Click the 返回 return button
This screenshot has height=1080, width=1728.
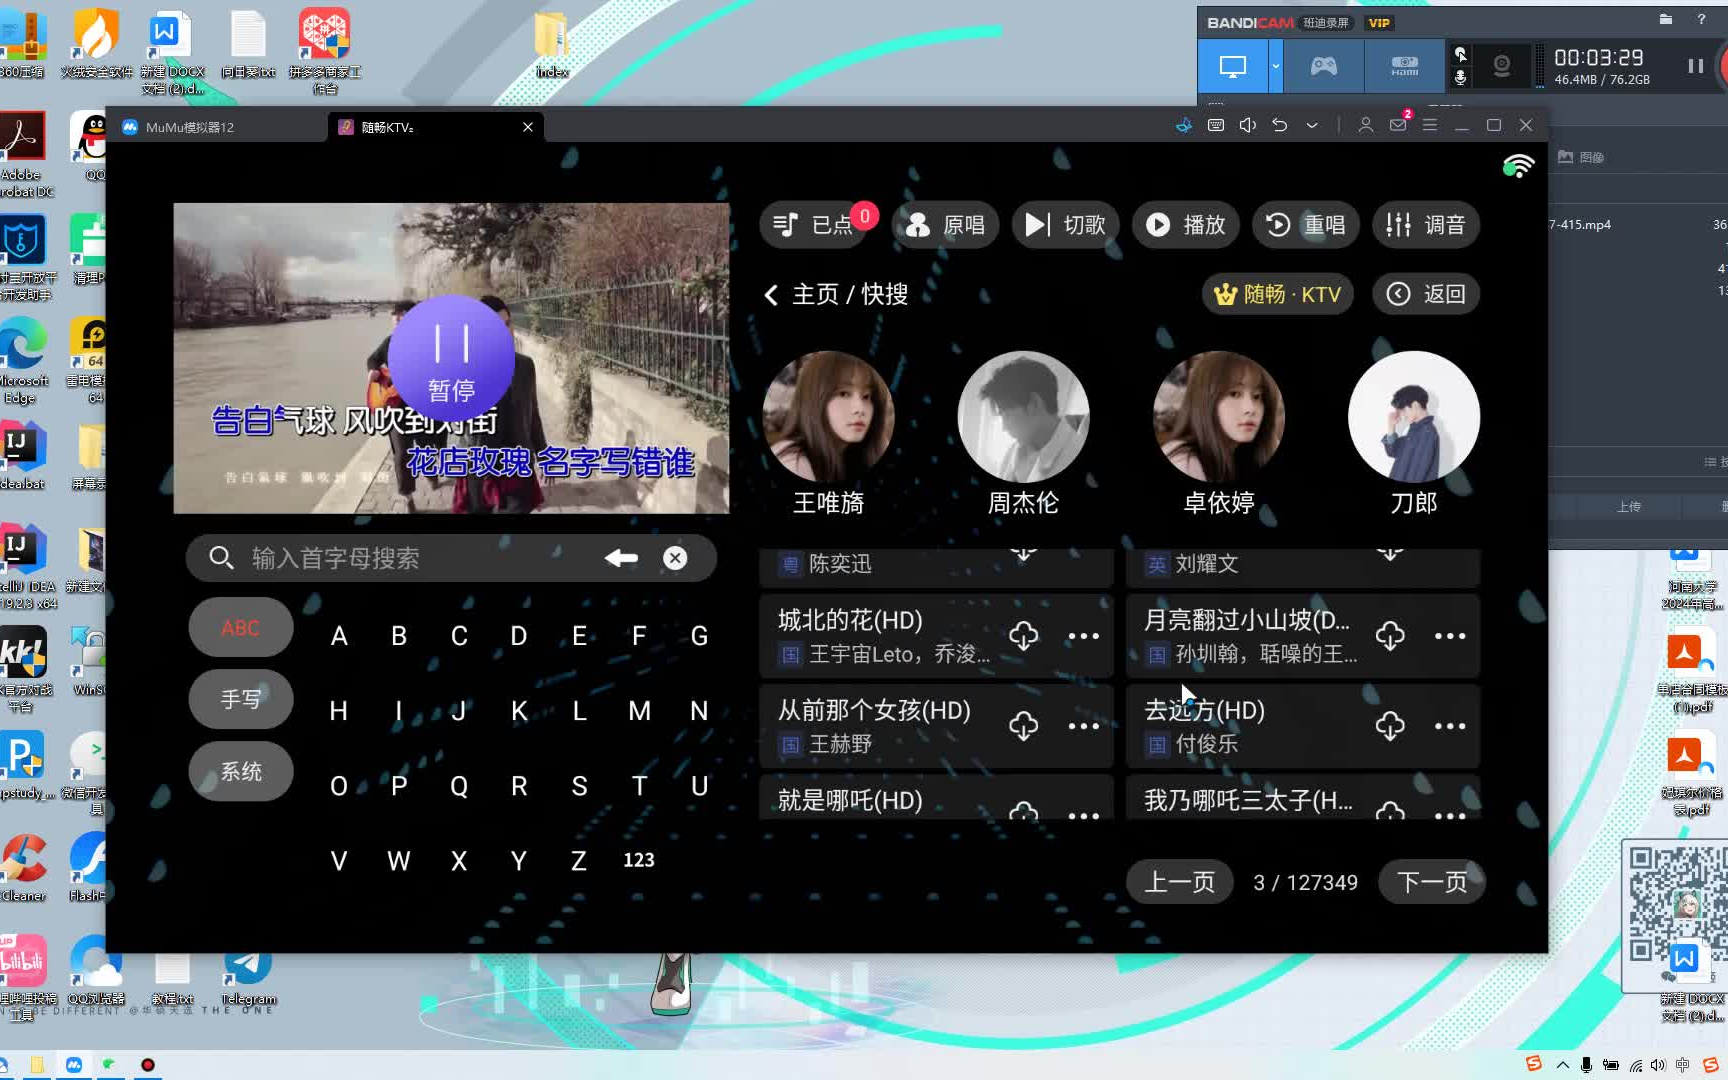click(1425, 294)
